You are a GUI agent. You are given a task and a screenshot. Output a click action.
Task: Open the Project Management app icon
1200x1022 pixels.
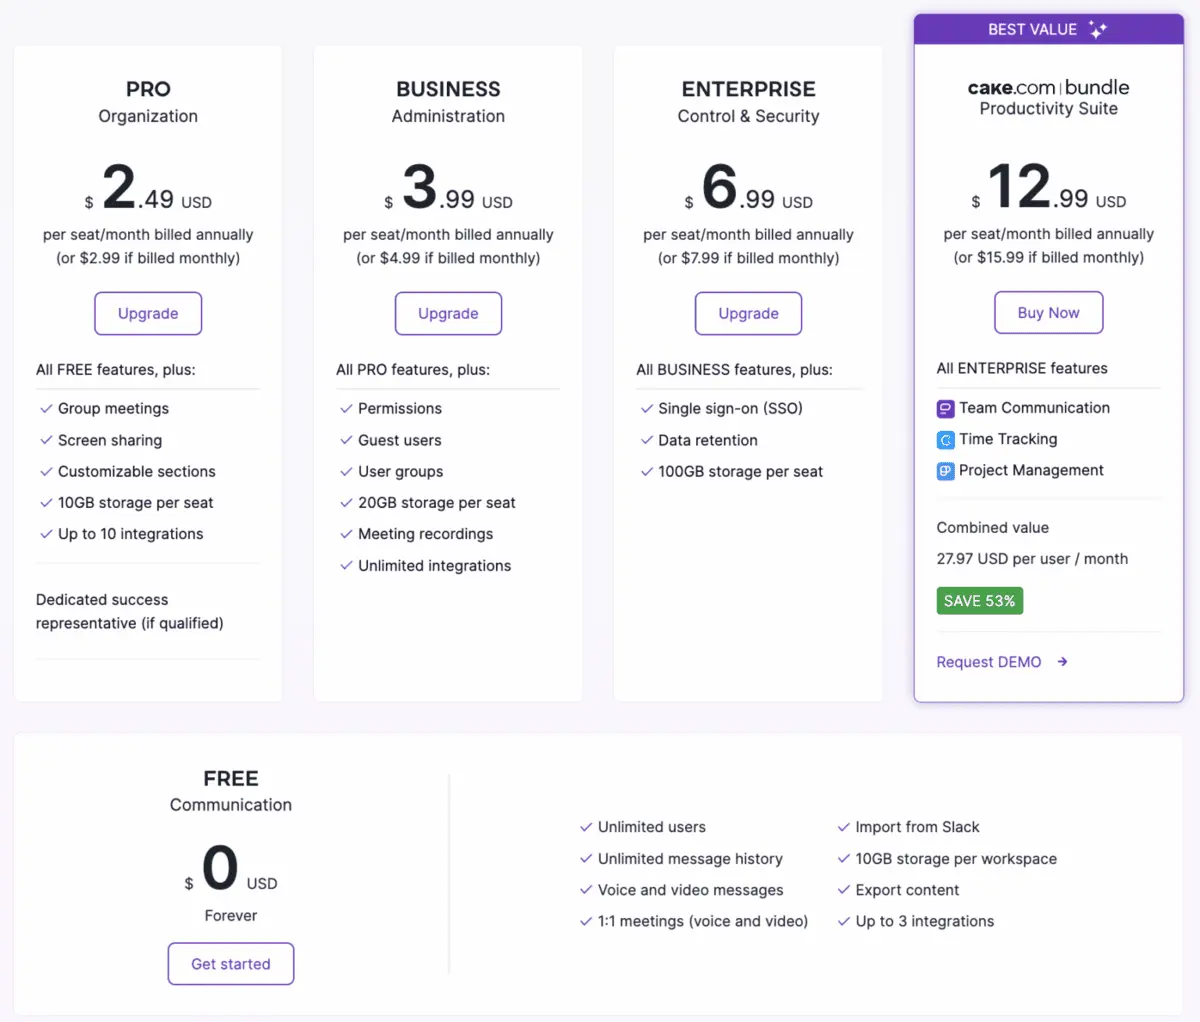[x=945, y=470]
